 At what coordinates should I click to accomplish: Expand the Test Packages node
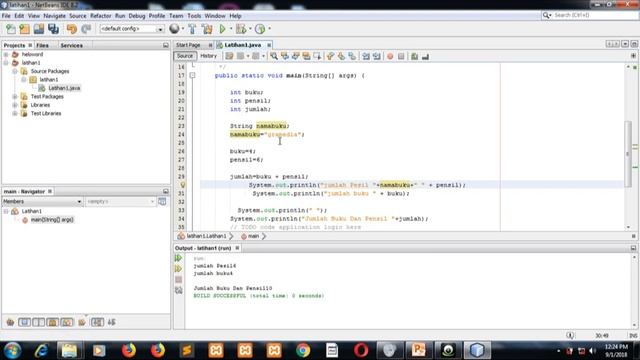coord(15,97)
